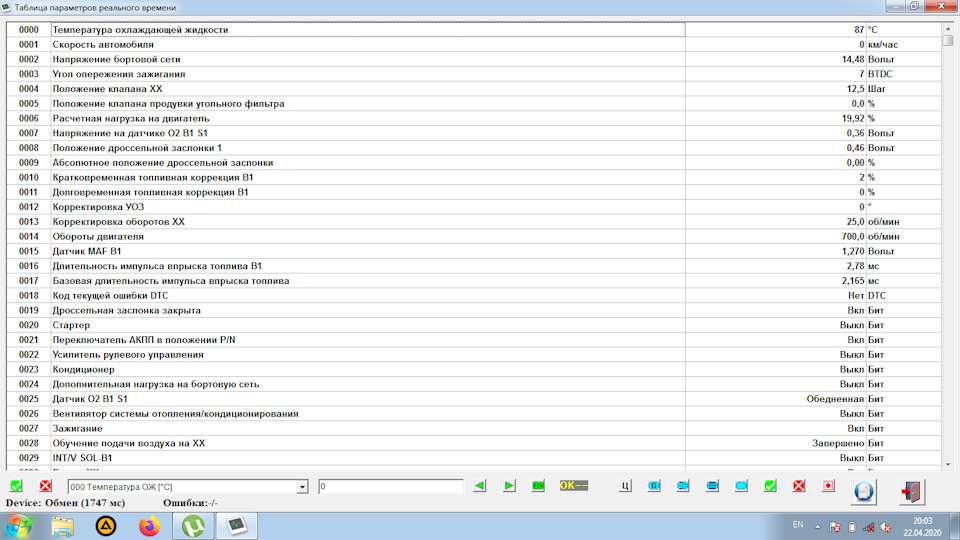Click the red cross icon in right toolbar
The width and height of the screenshot is (960, 540).
(x=799, y=486)
